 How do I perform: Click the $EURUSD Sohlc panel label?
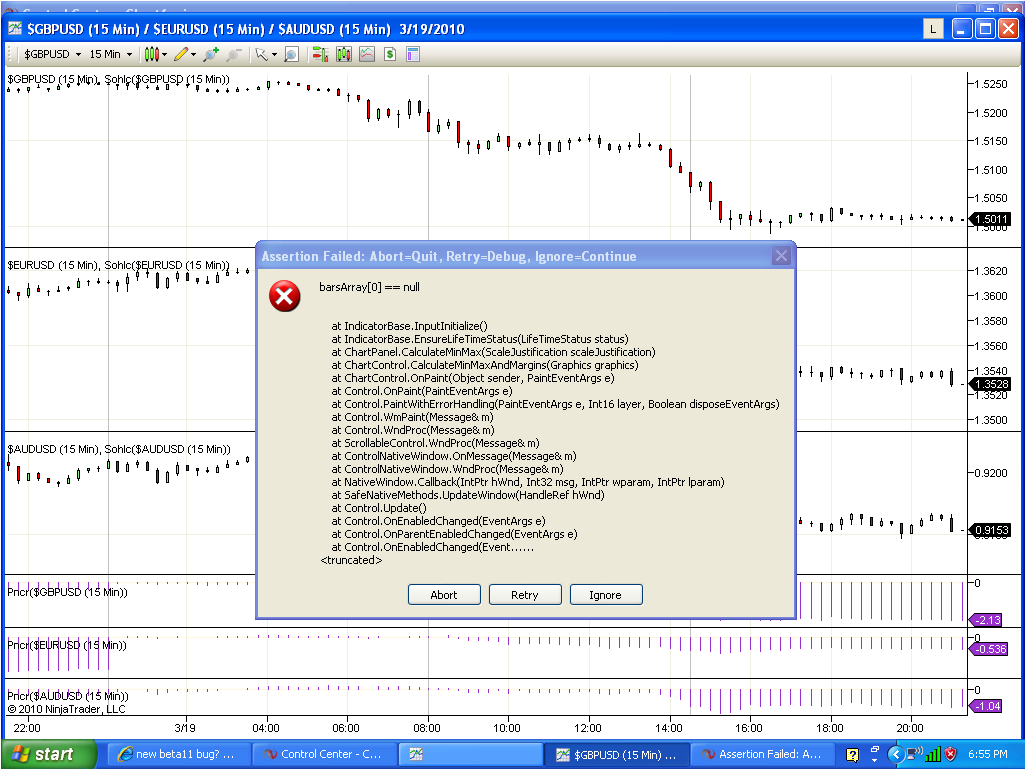pyautogui.click(x=118, y=265)
